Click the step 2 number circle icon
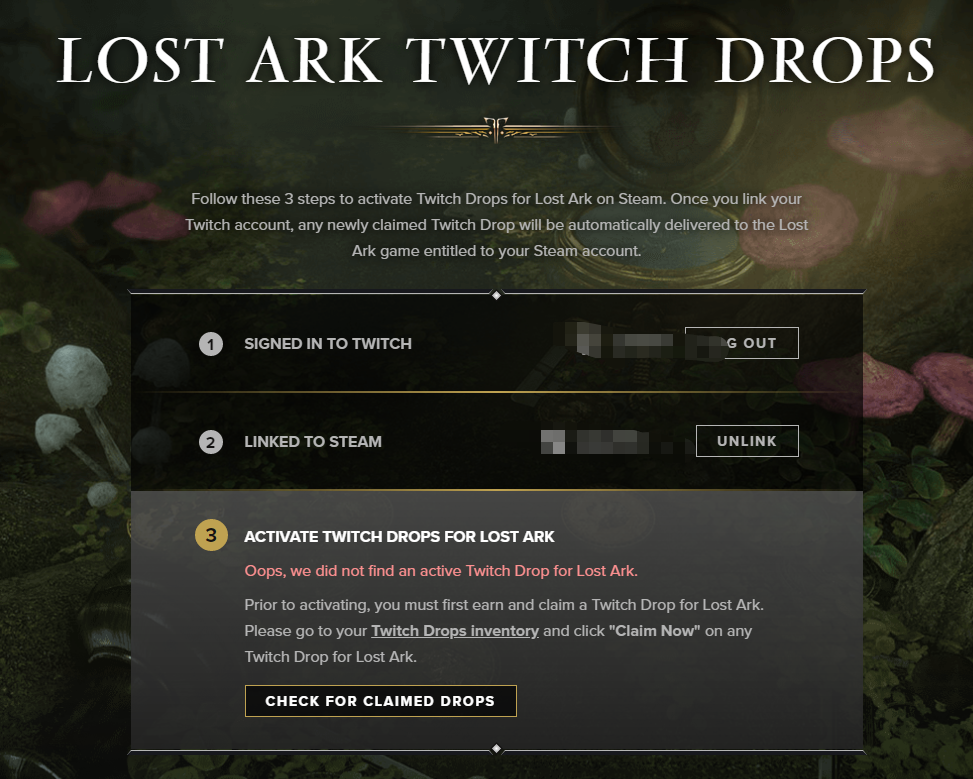Viewport: 973px width, 779px height. [x=211, y=442]
